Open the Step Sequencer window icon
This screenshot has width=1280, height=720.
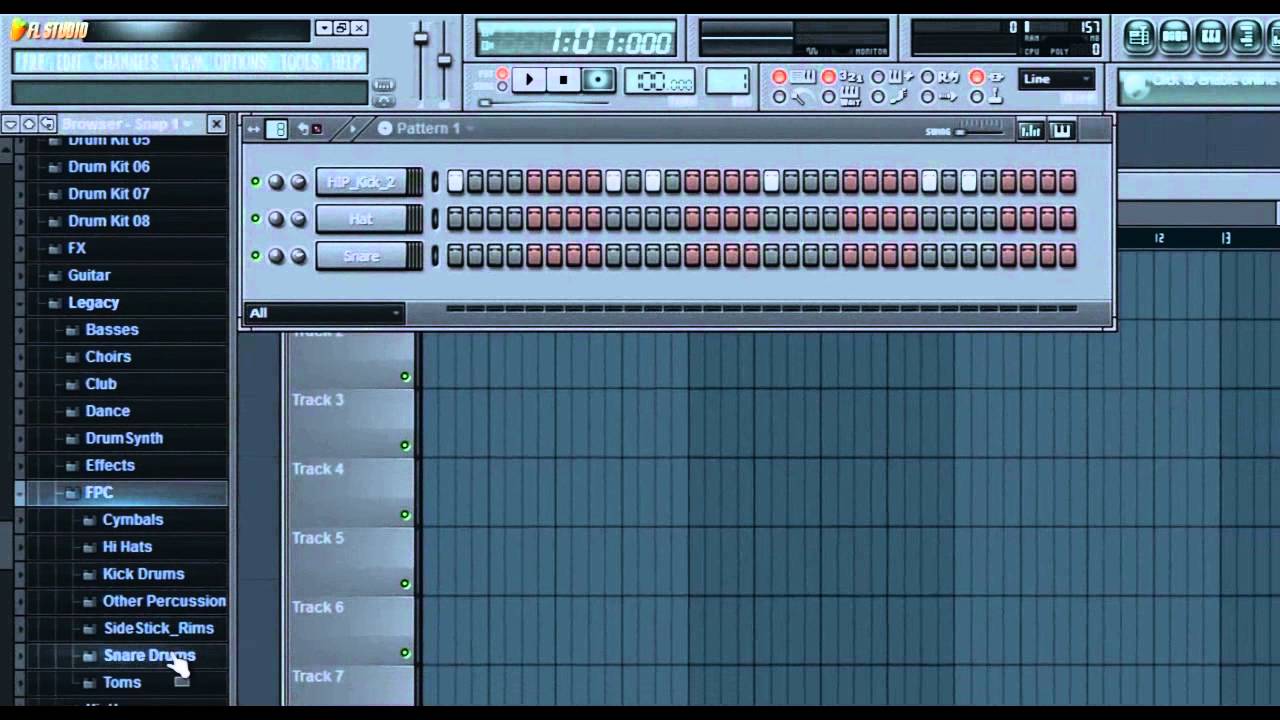[1175, 36]
